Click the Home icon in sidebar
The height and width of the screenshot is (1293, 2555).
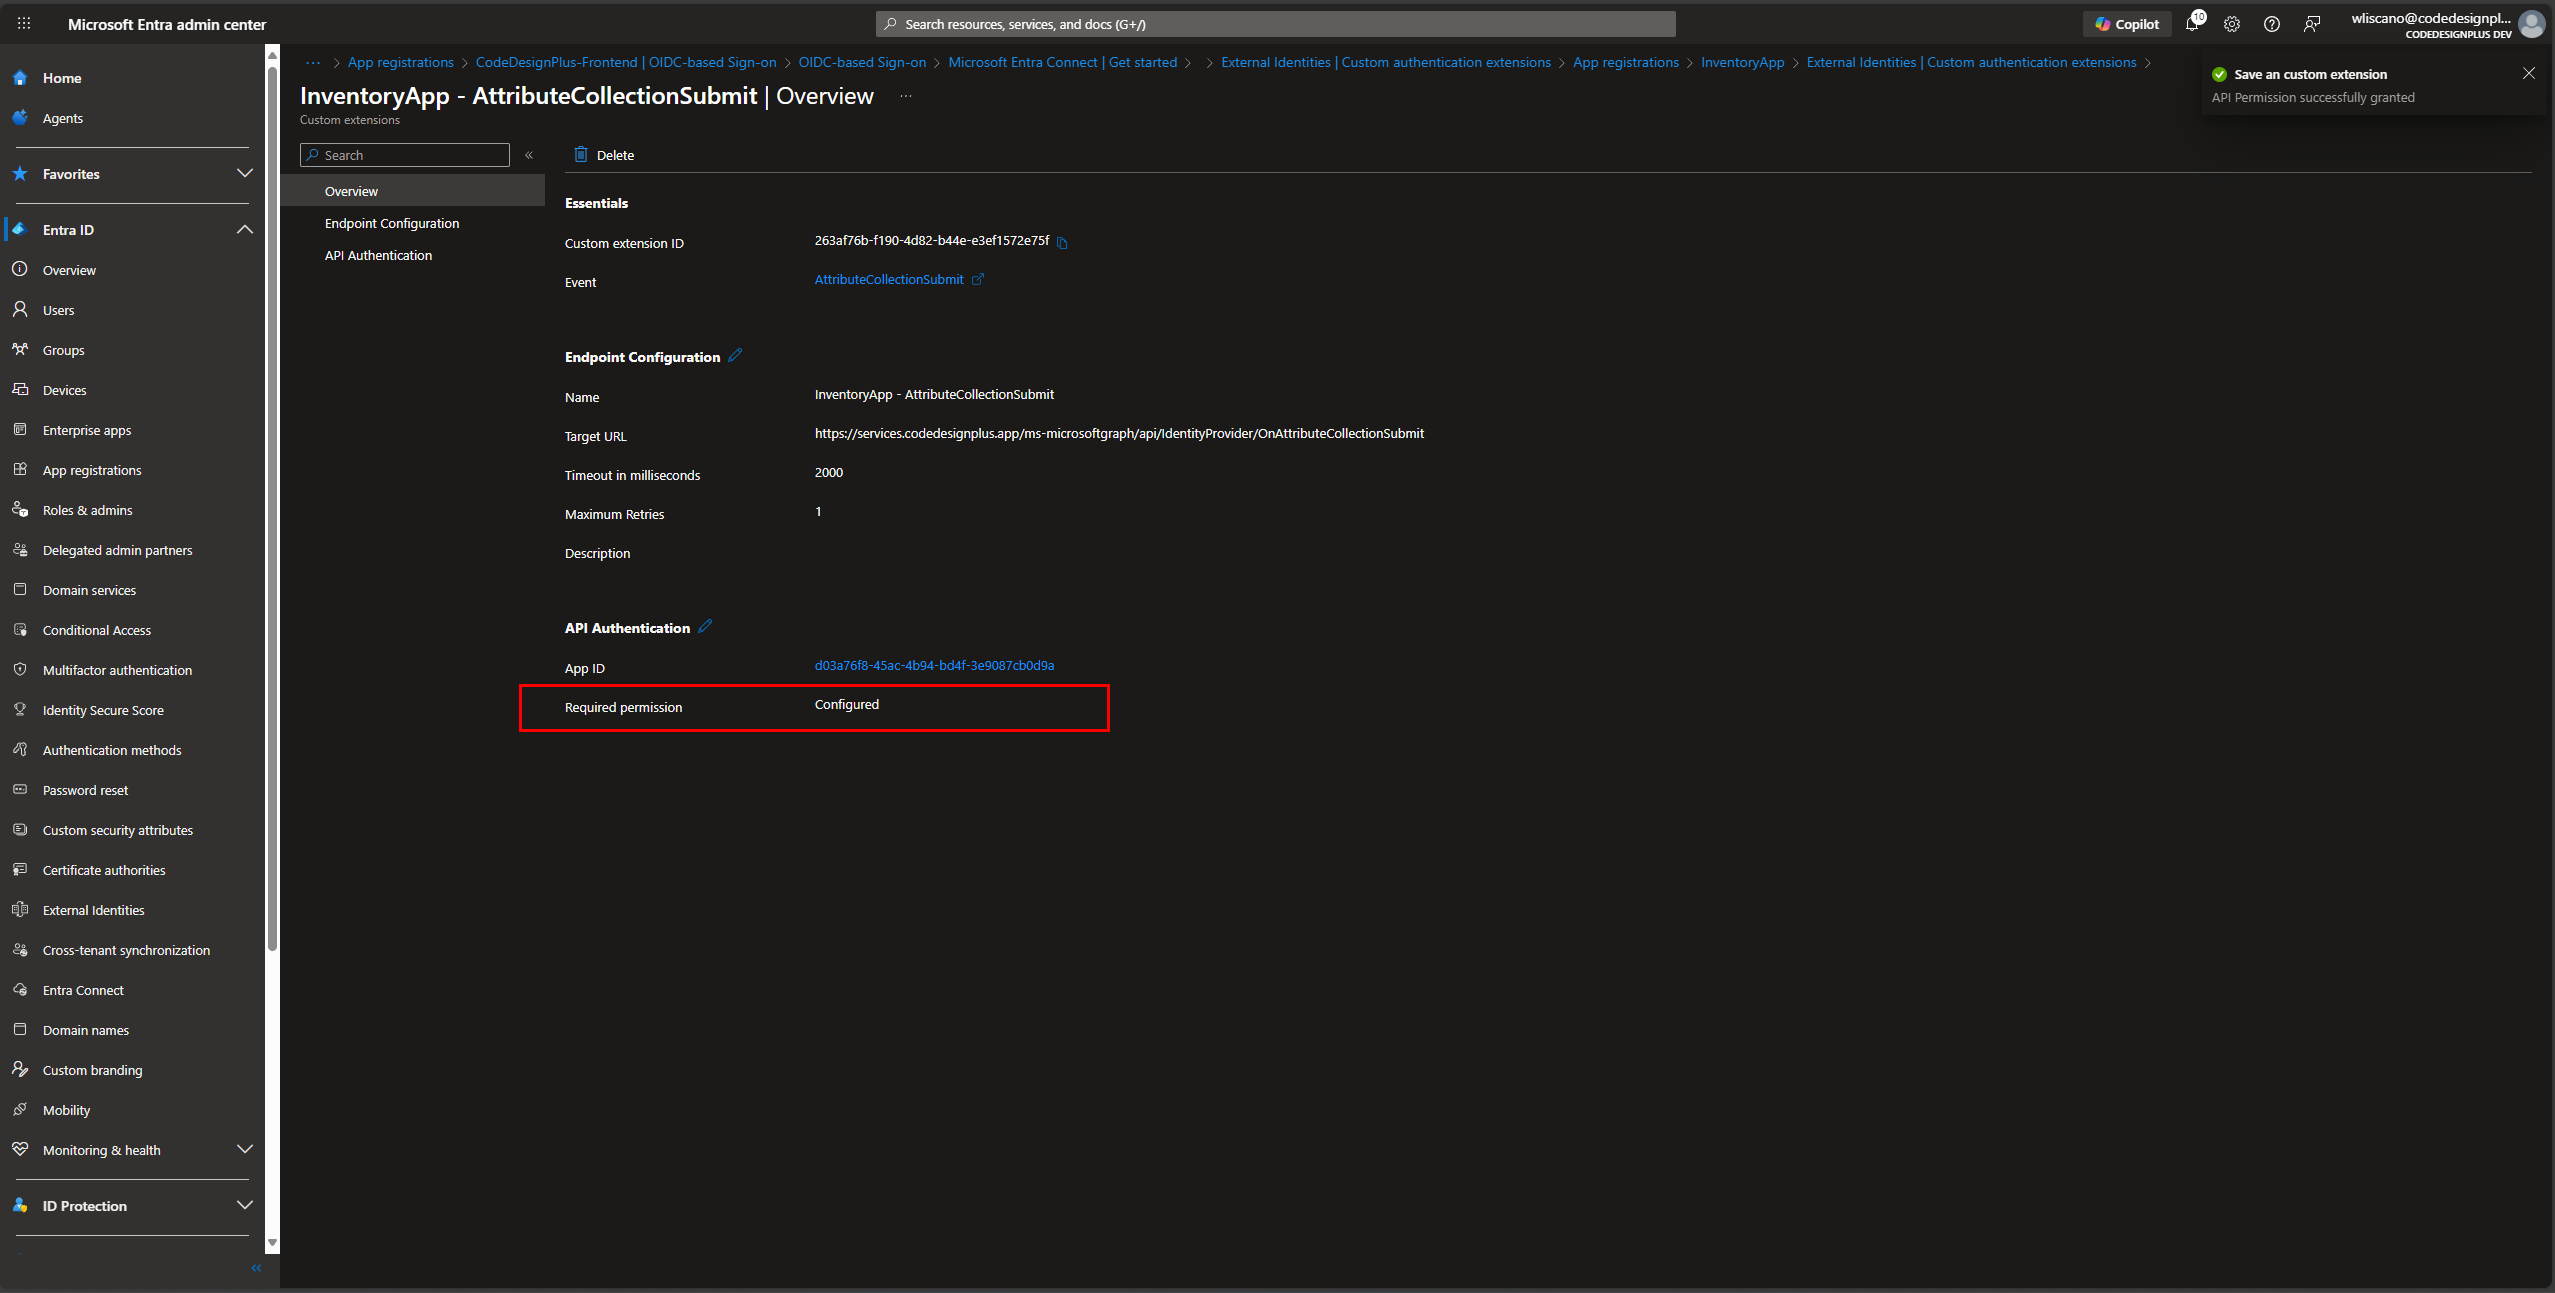[x=20, y=77]
